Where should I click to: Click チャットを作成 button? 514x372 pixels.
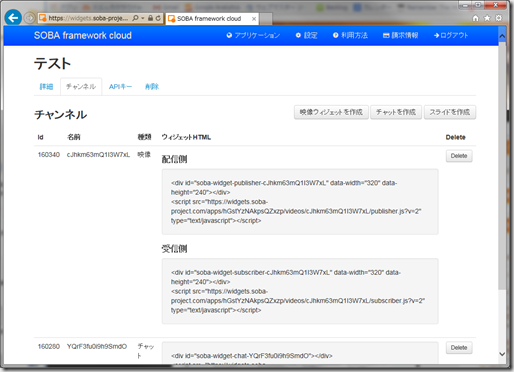click(x=396, y=112)
